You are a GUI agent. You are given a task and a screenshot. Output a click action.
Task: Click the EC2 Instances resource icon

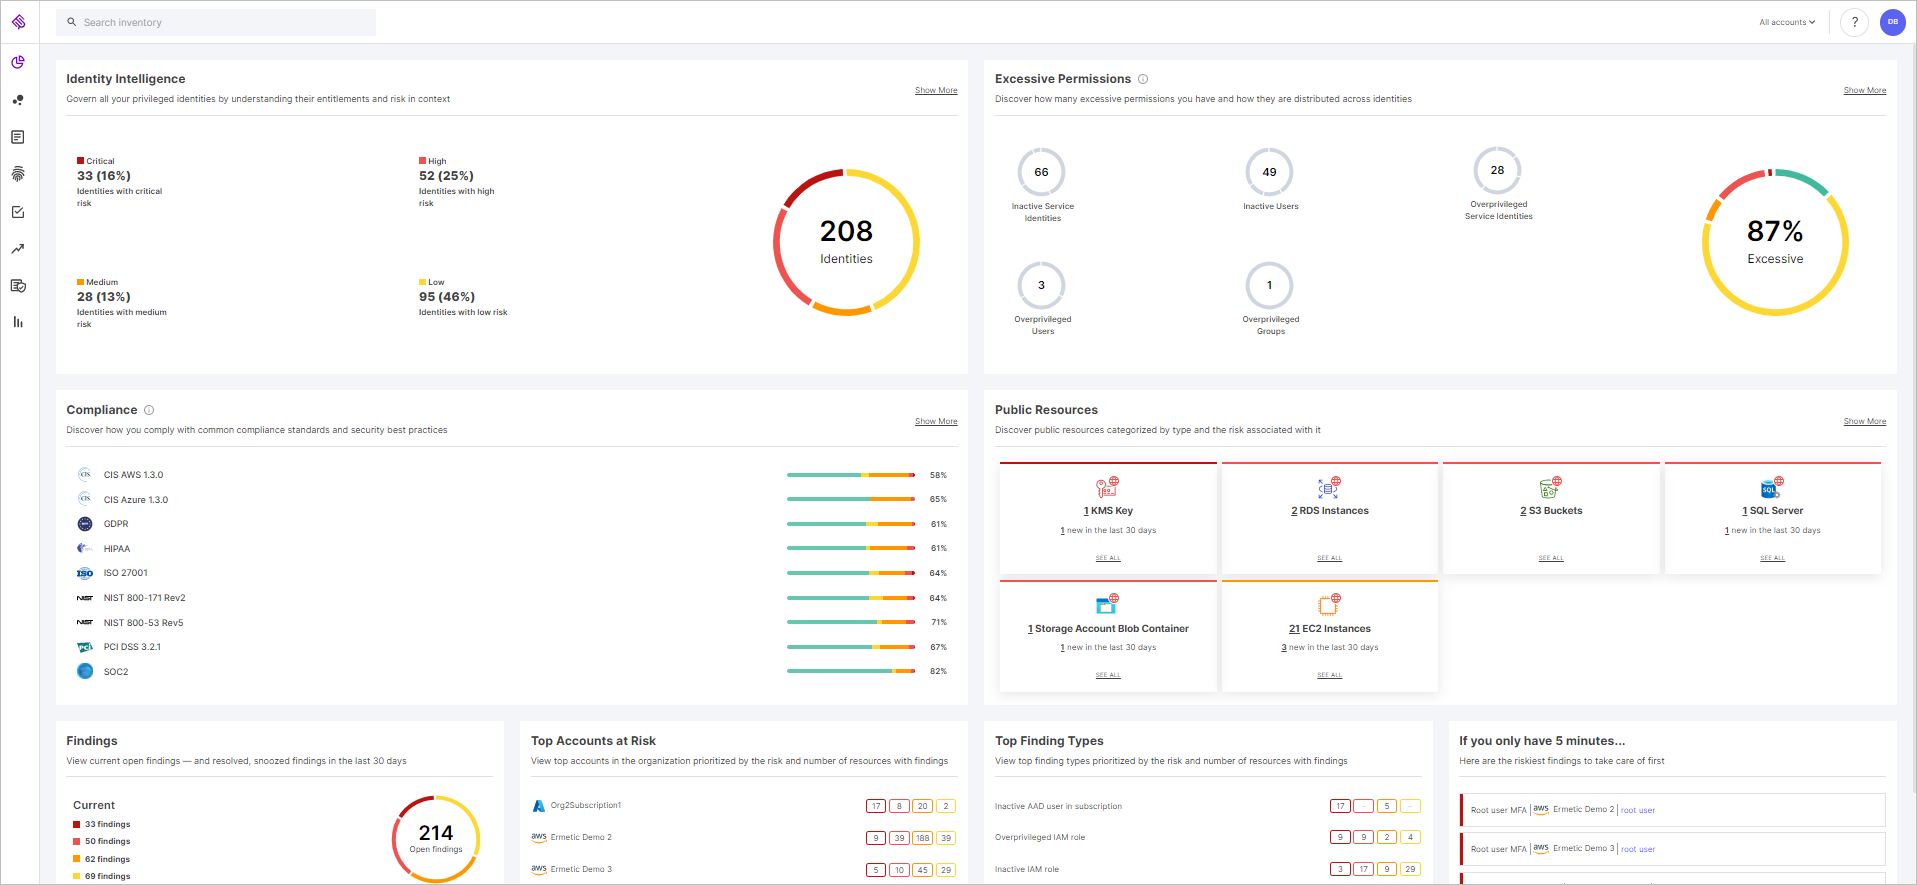pos(1329,604)
